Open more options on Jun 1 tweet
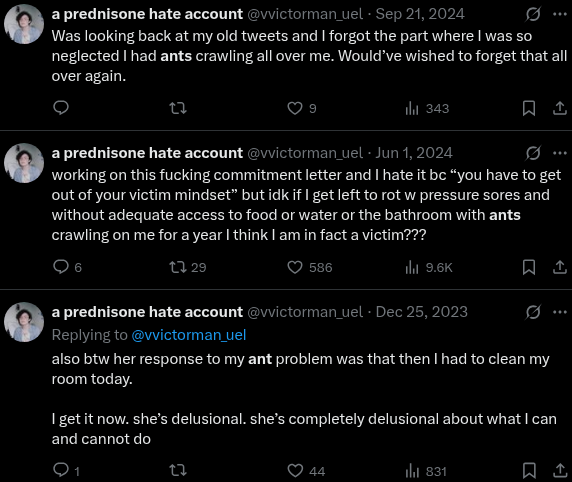This screenshot has width=572, height=482. tap(560, 153)
